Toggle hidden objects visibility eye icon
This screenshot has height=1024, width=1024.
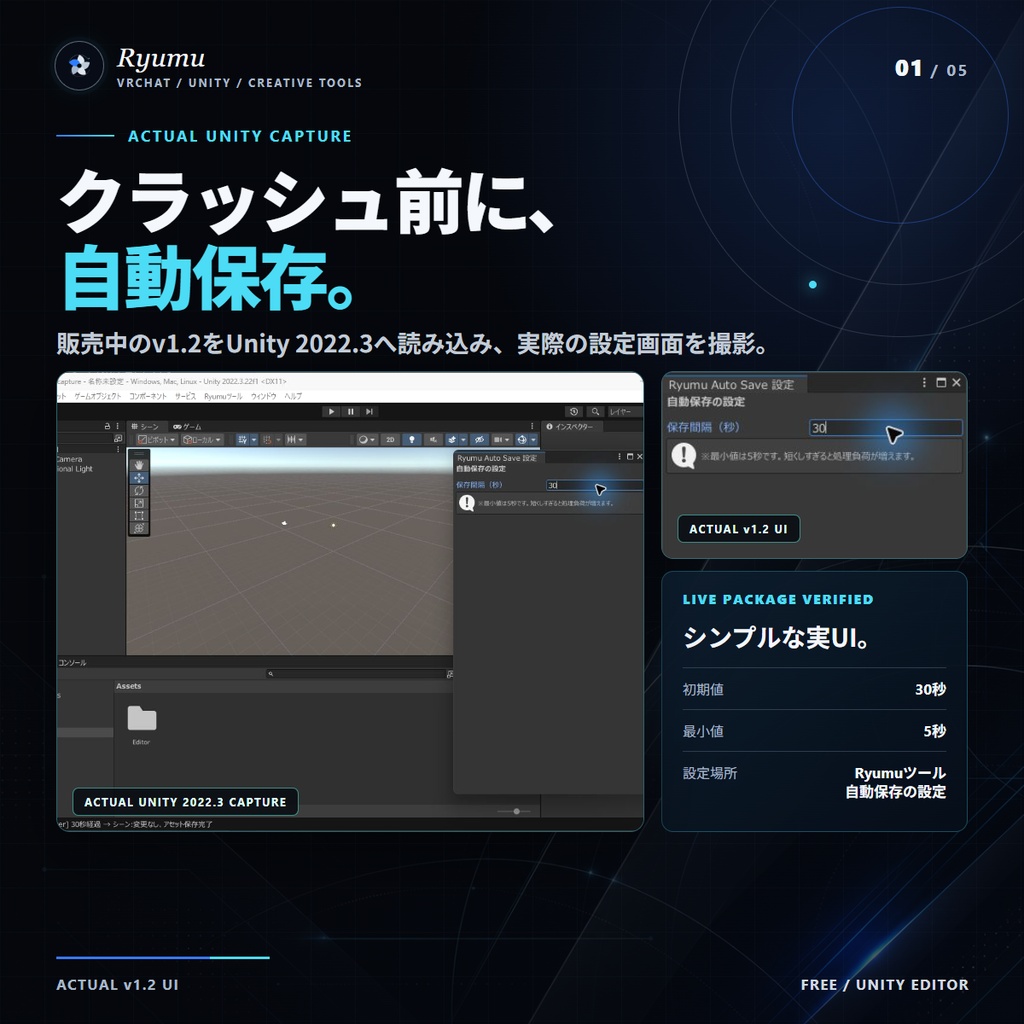[479, 440]
